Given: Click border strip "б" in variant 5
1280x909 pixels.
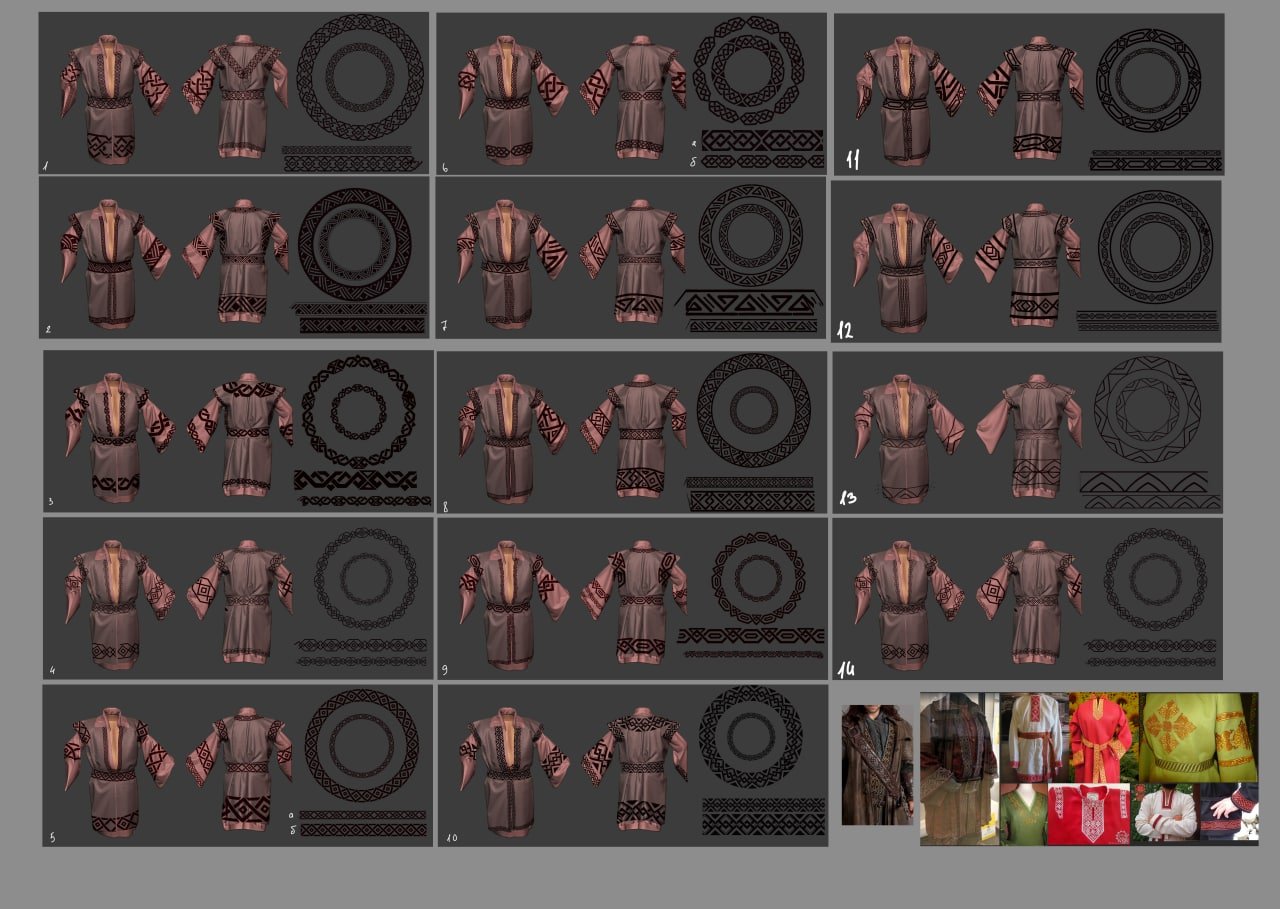Looking at the screenshot, I should [362, 830].
